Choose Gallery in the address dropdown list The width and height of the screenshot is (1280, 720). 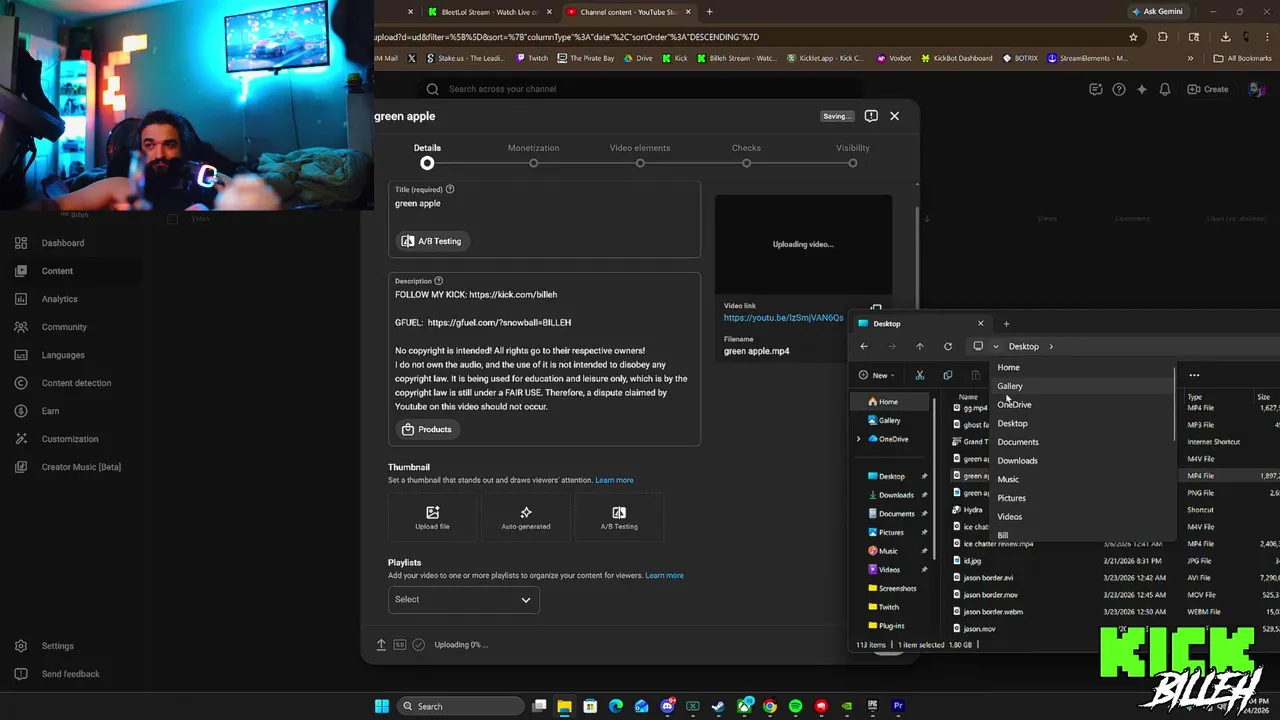pos(1083,386)
